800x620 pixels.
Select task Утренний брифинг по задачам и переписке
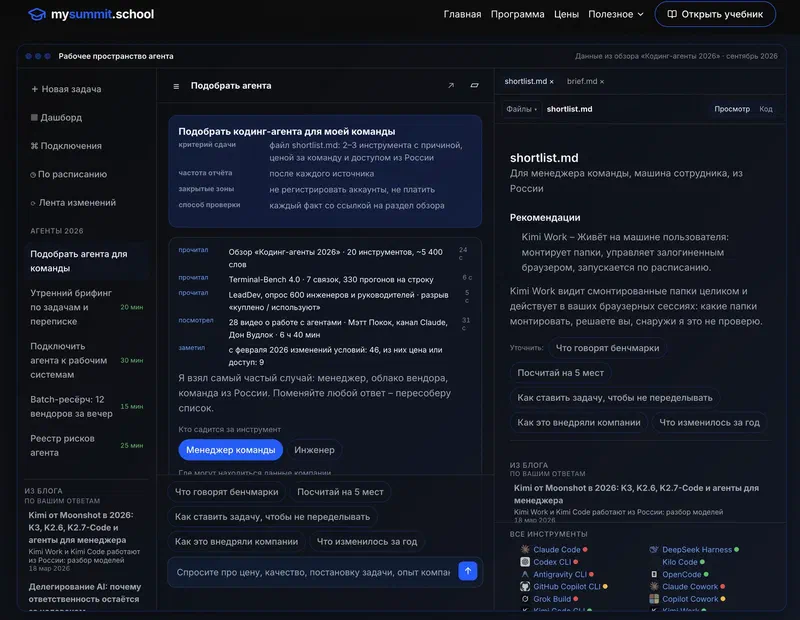click(87, 307)
